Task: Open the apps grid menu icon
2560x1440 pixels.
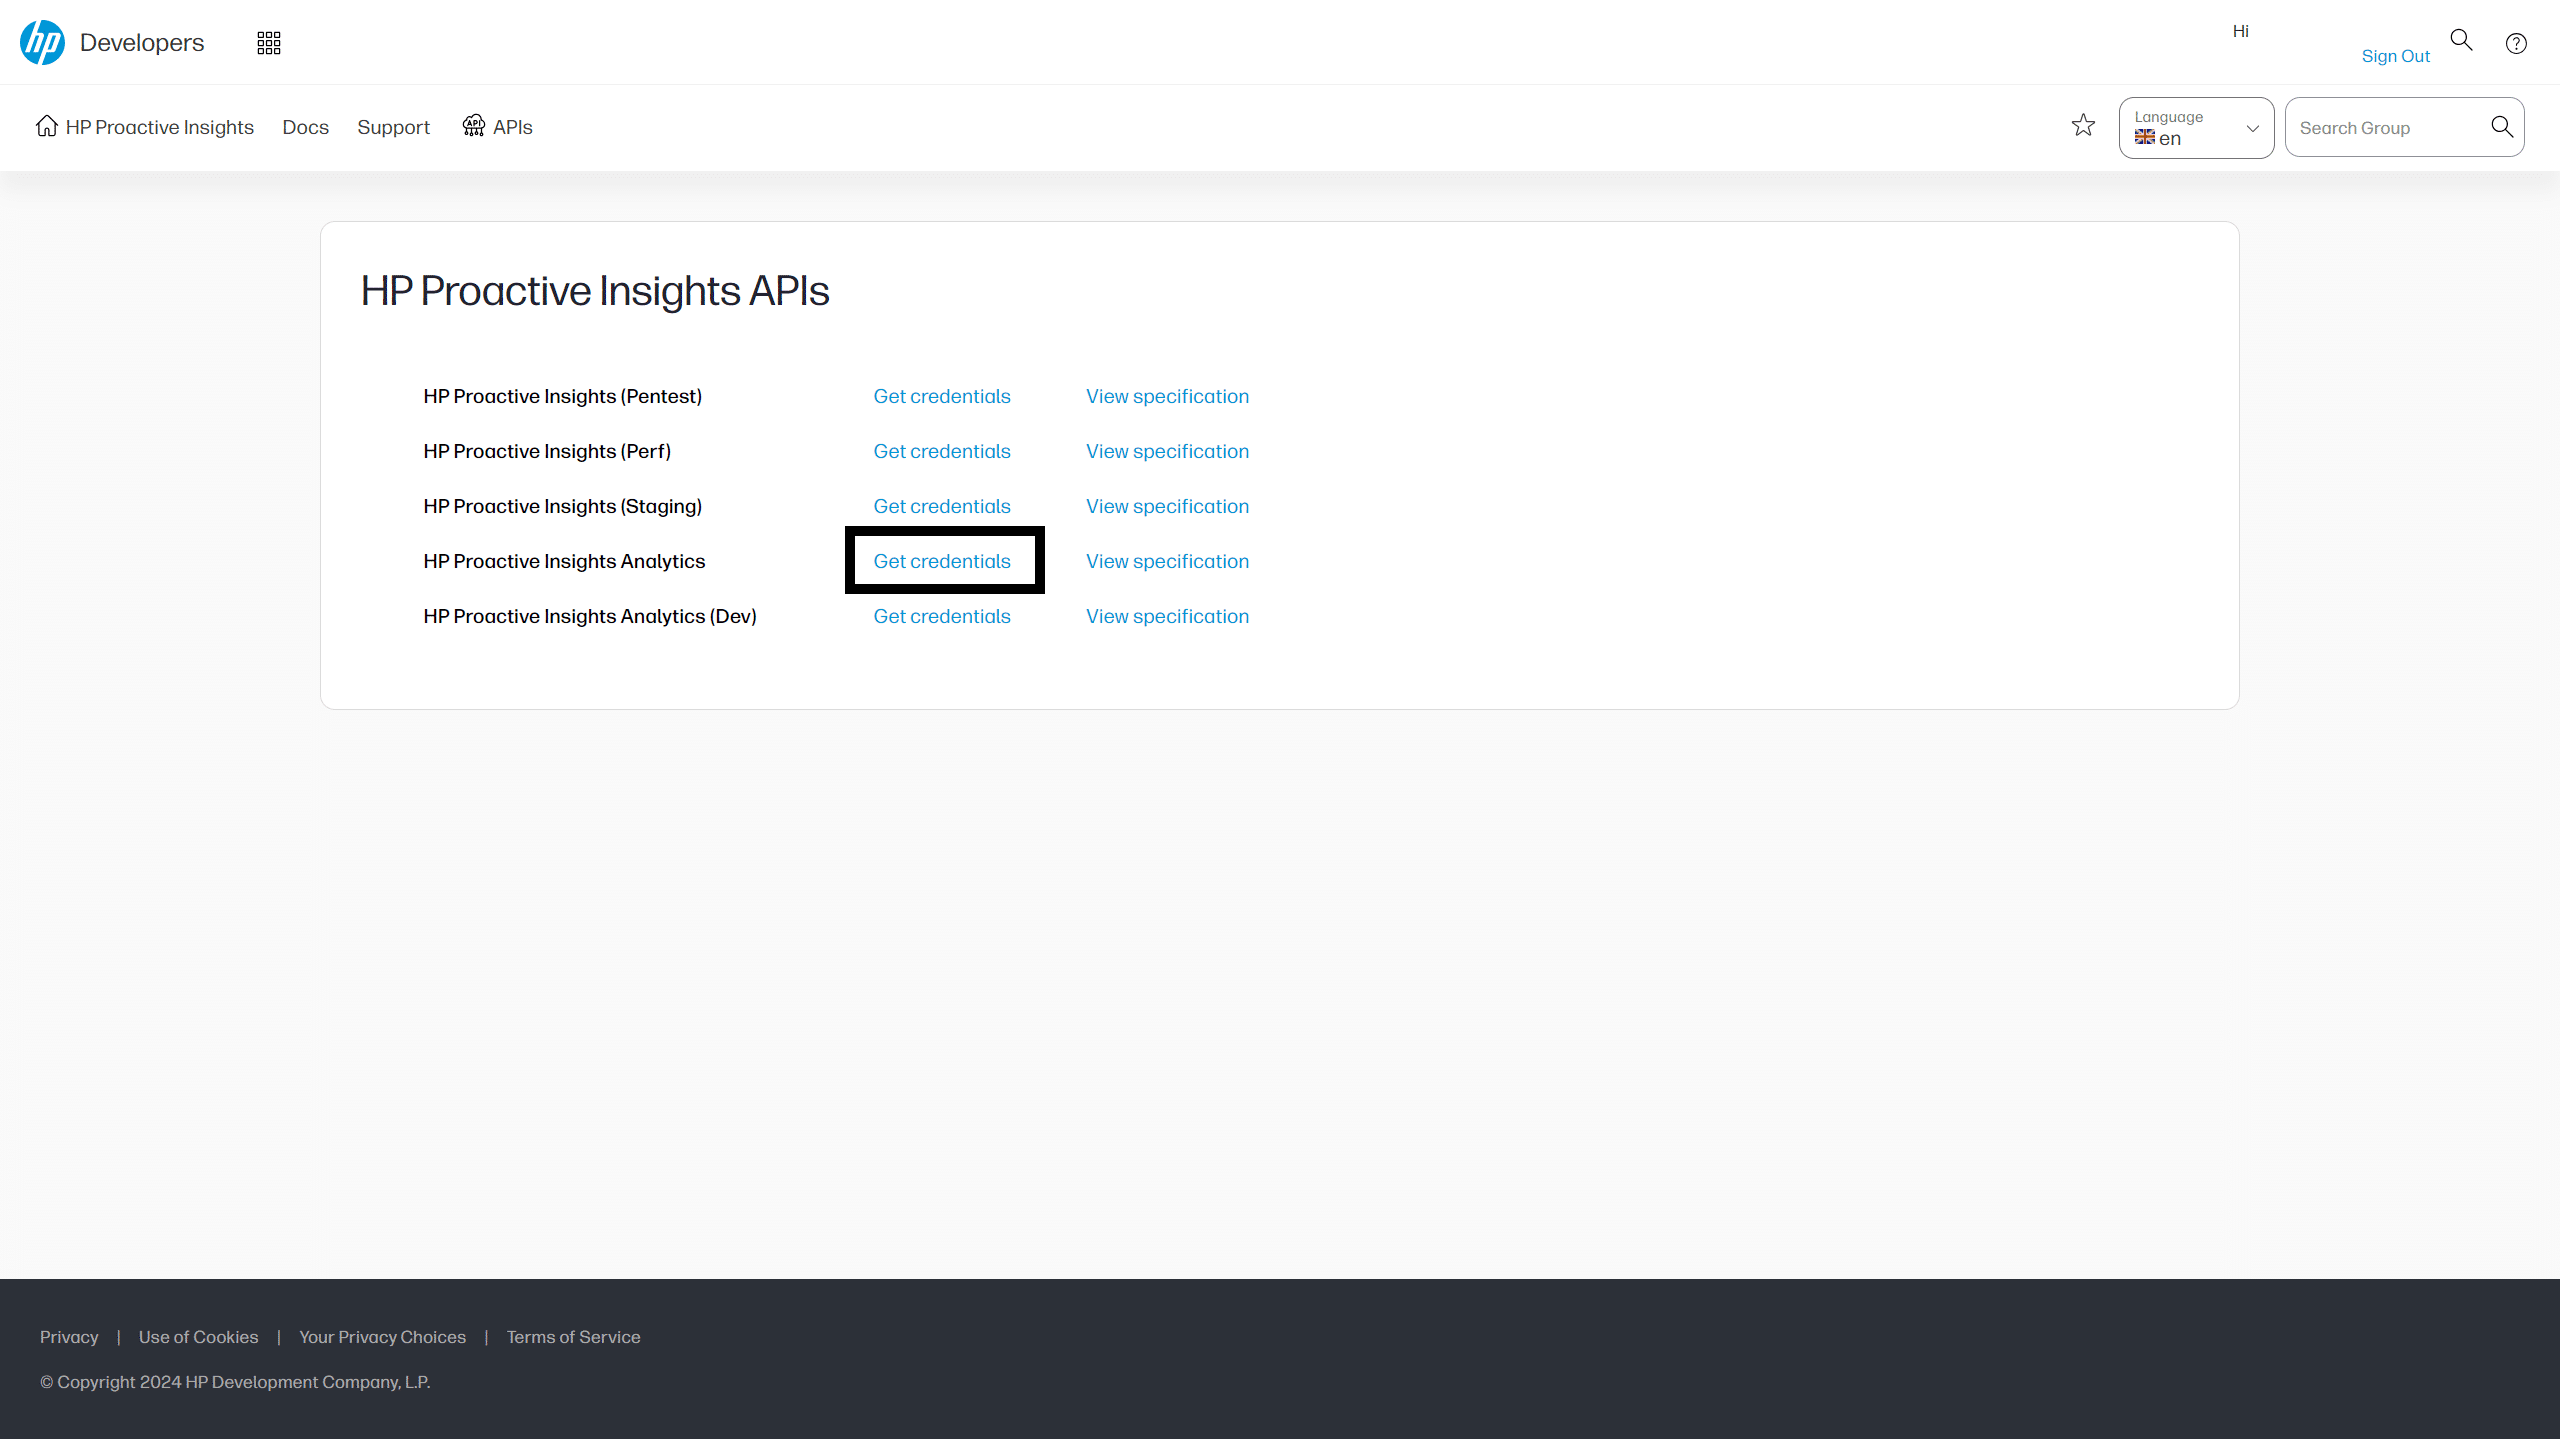Action: pos(268,43)
